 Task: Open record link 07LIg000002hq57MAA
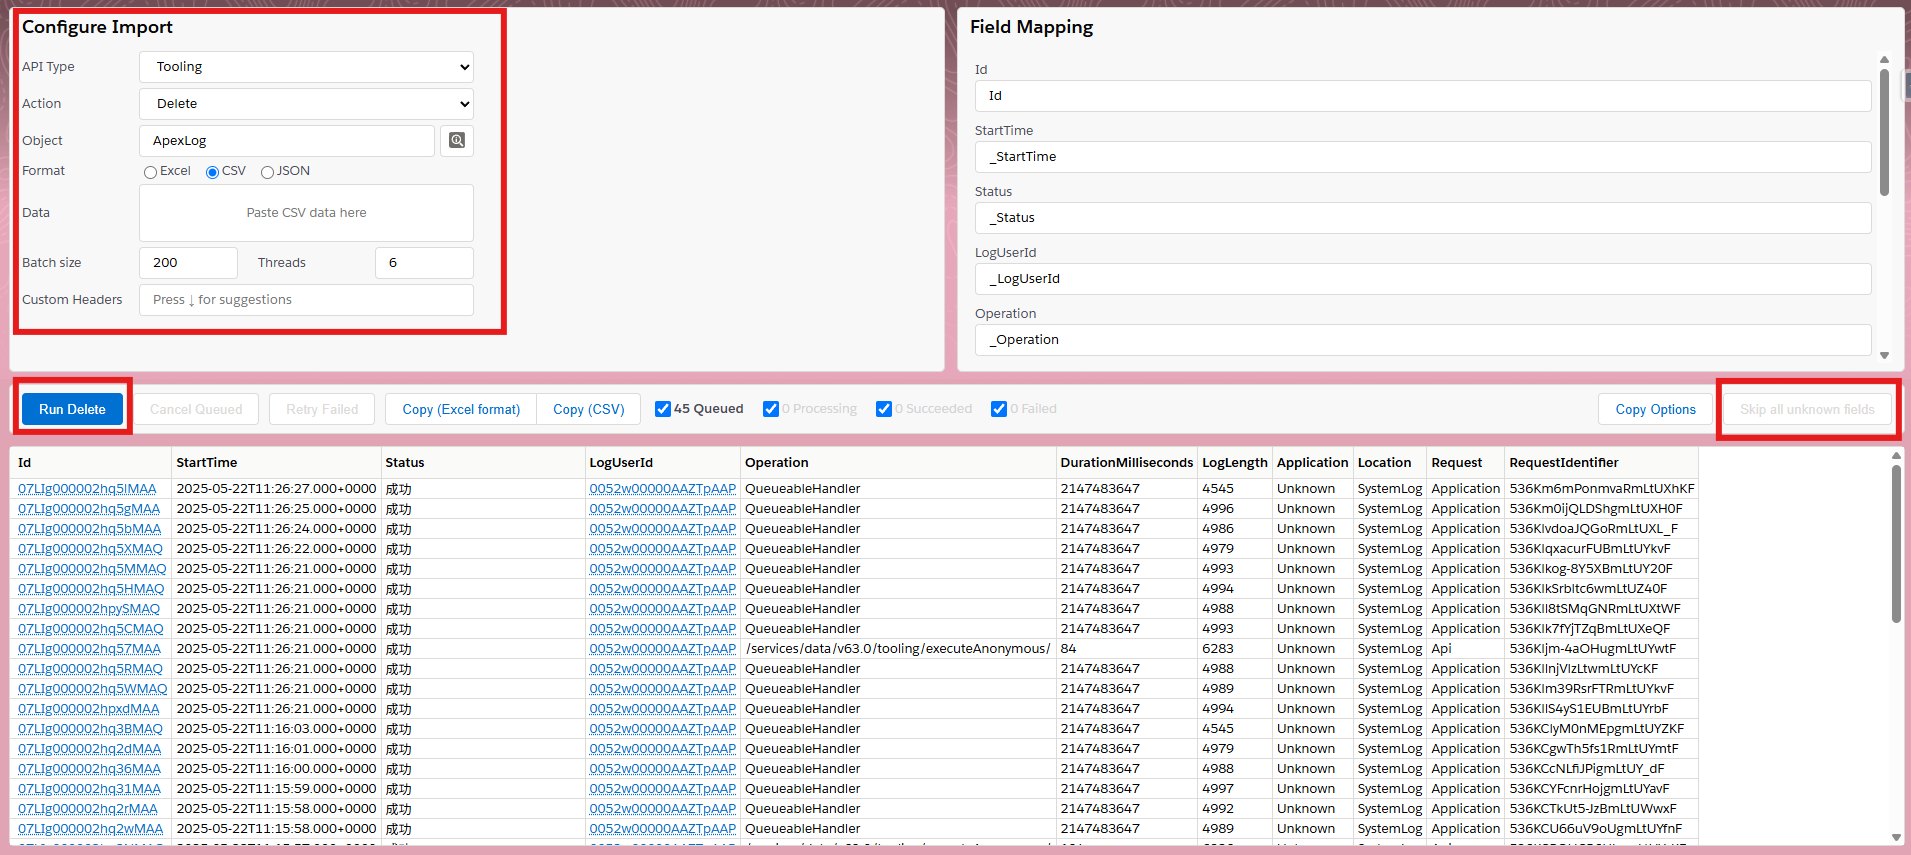tap(89, 649)
